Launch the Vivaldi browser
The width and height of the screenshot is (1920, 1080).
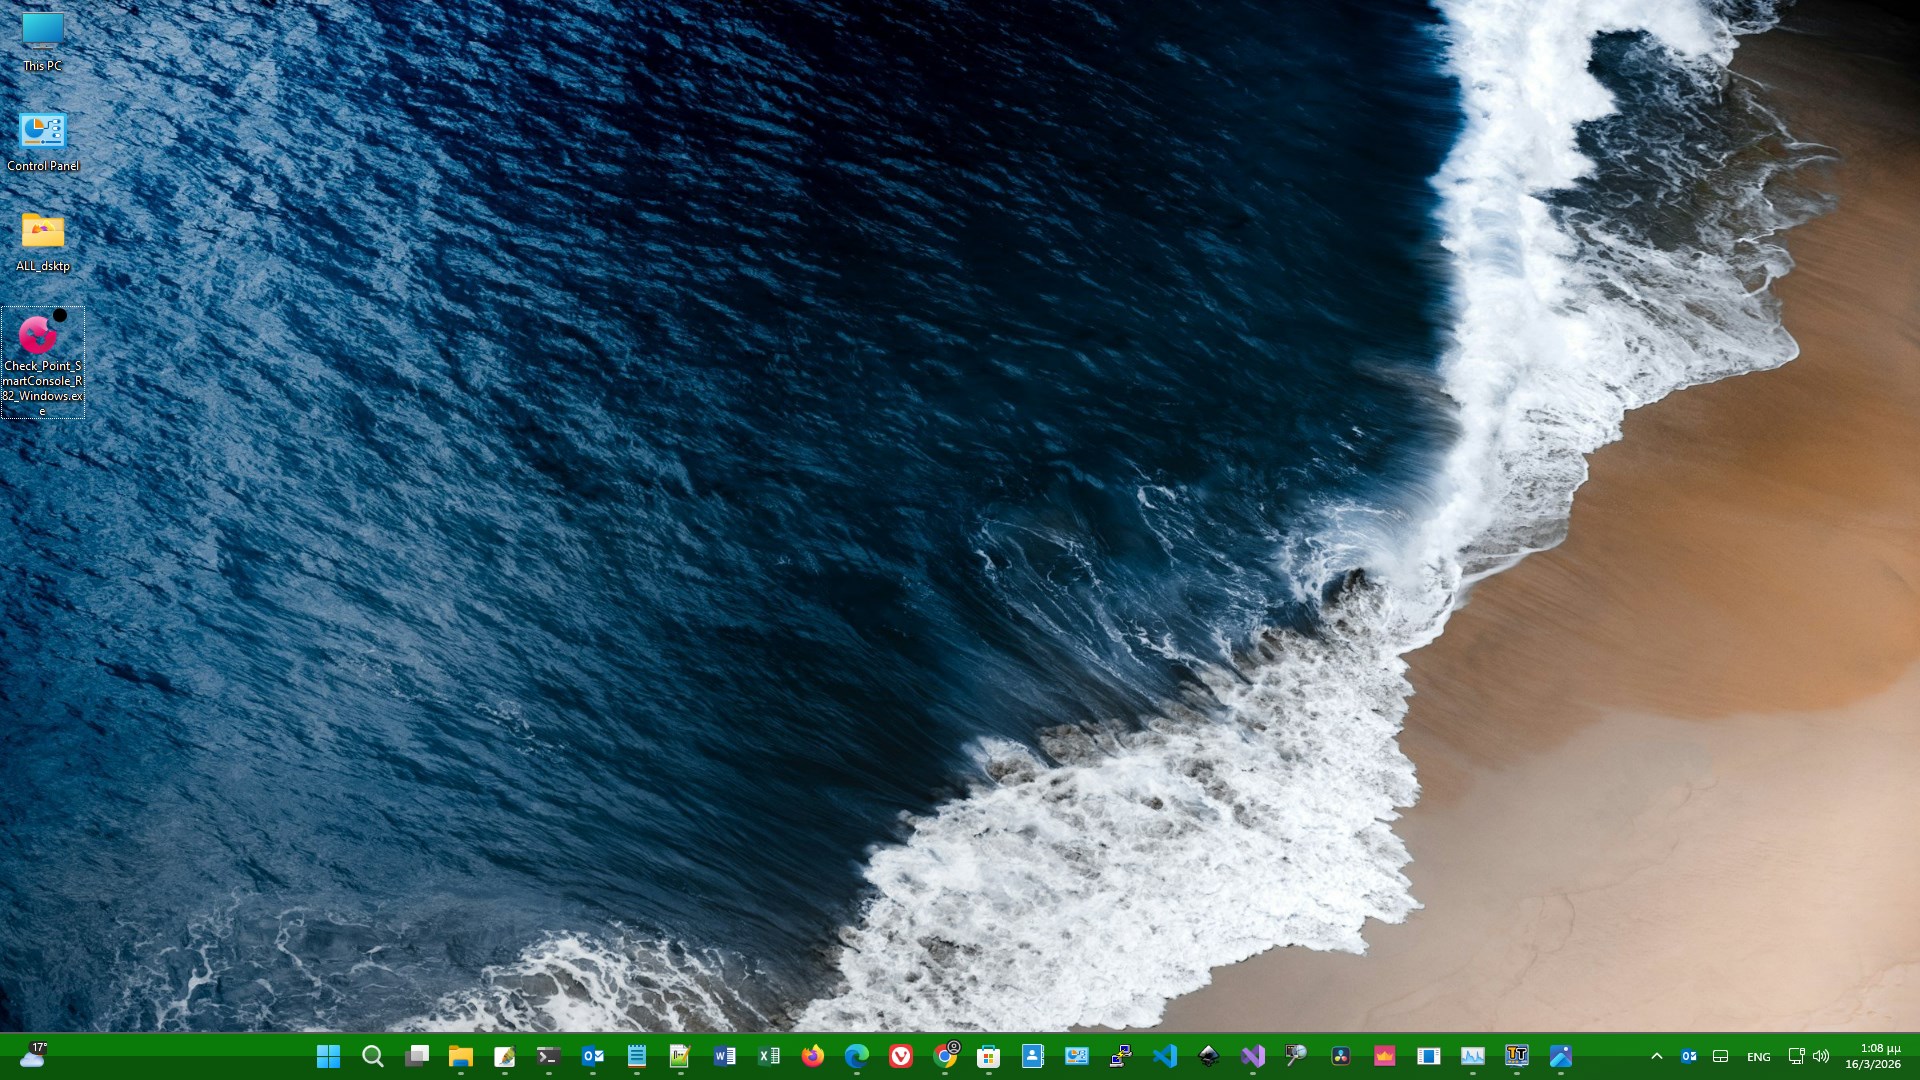point(901,1055)
